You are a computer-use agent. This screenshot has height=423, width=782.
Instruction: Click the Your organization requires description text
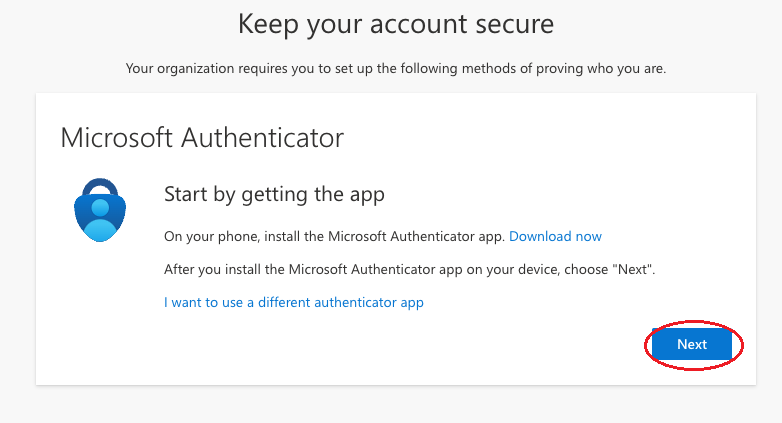click(x=396, y=68)
